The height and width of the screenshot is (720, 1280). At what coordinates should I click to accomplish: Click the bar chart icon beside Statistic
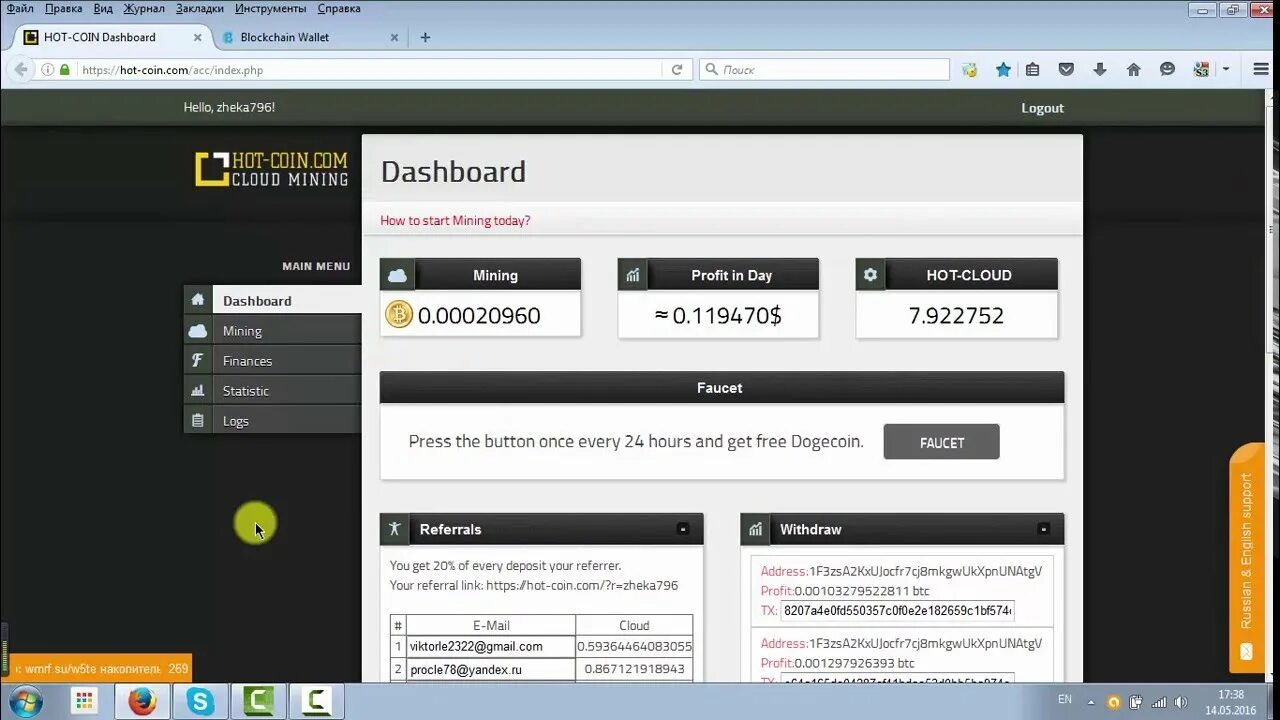tap(198, 390)
